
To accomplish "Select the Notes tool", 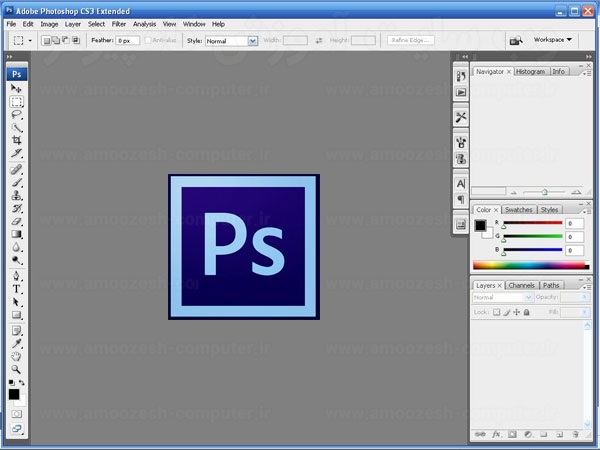I will [16, 331].
